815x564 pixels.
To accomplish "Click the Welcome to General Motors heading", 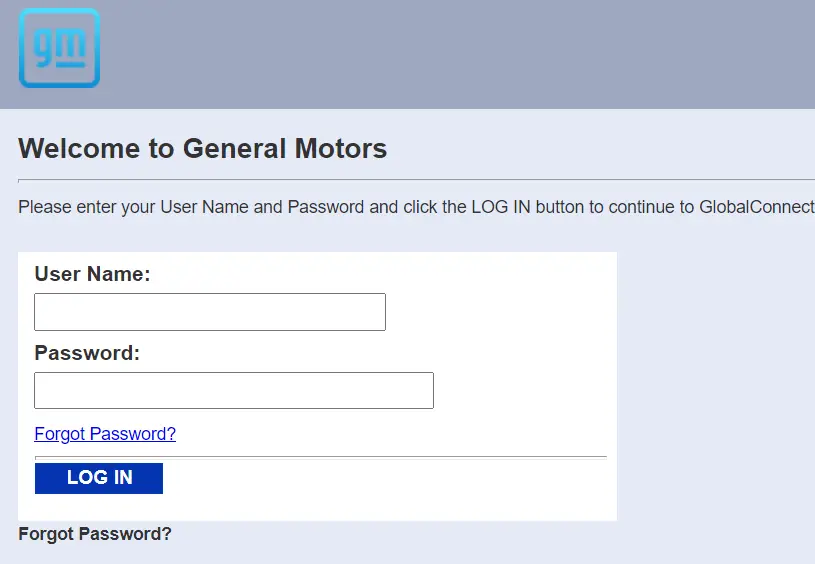I will pos(202,149).
